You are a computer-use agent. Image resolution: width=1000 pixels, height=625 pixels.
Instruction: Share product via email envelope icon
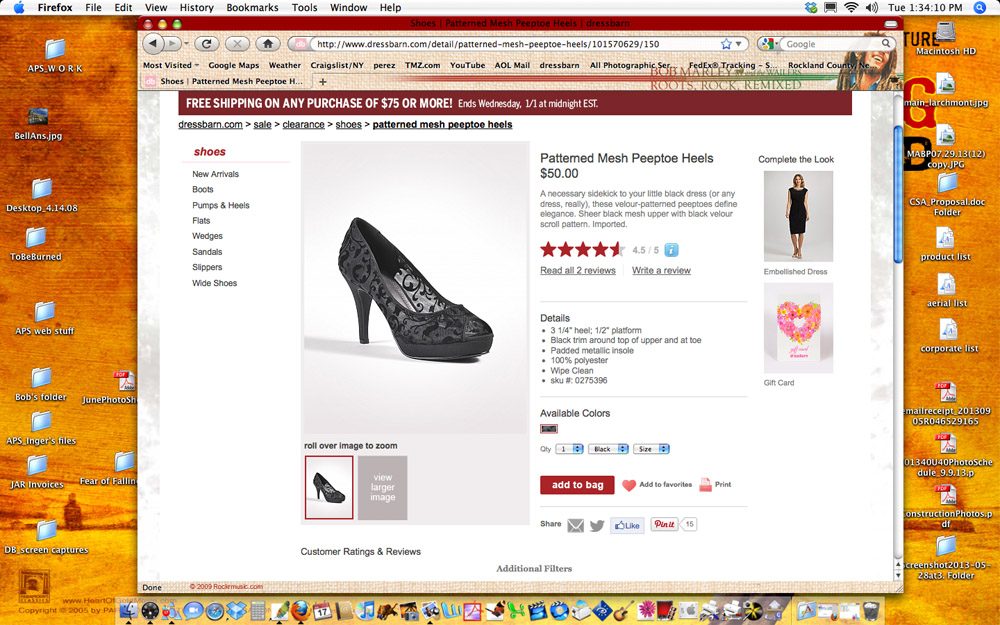[x=575, y=526]
